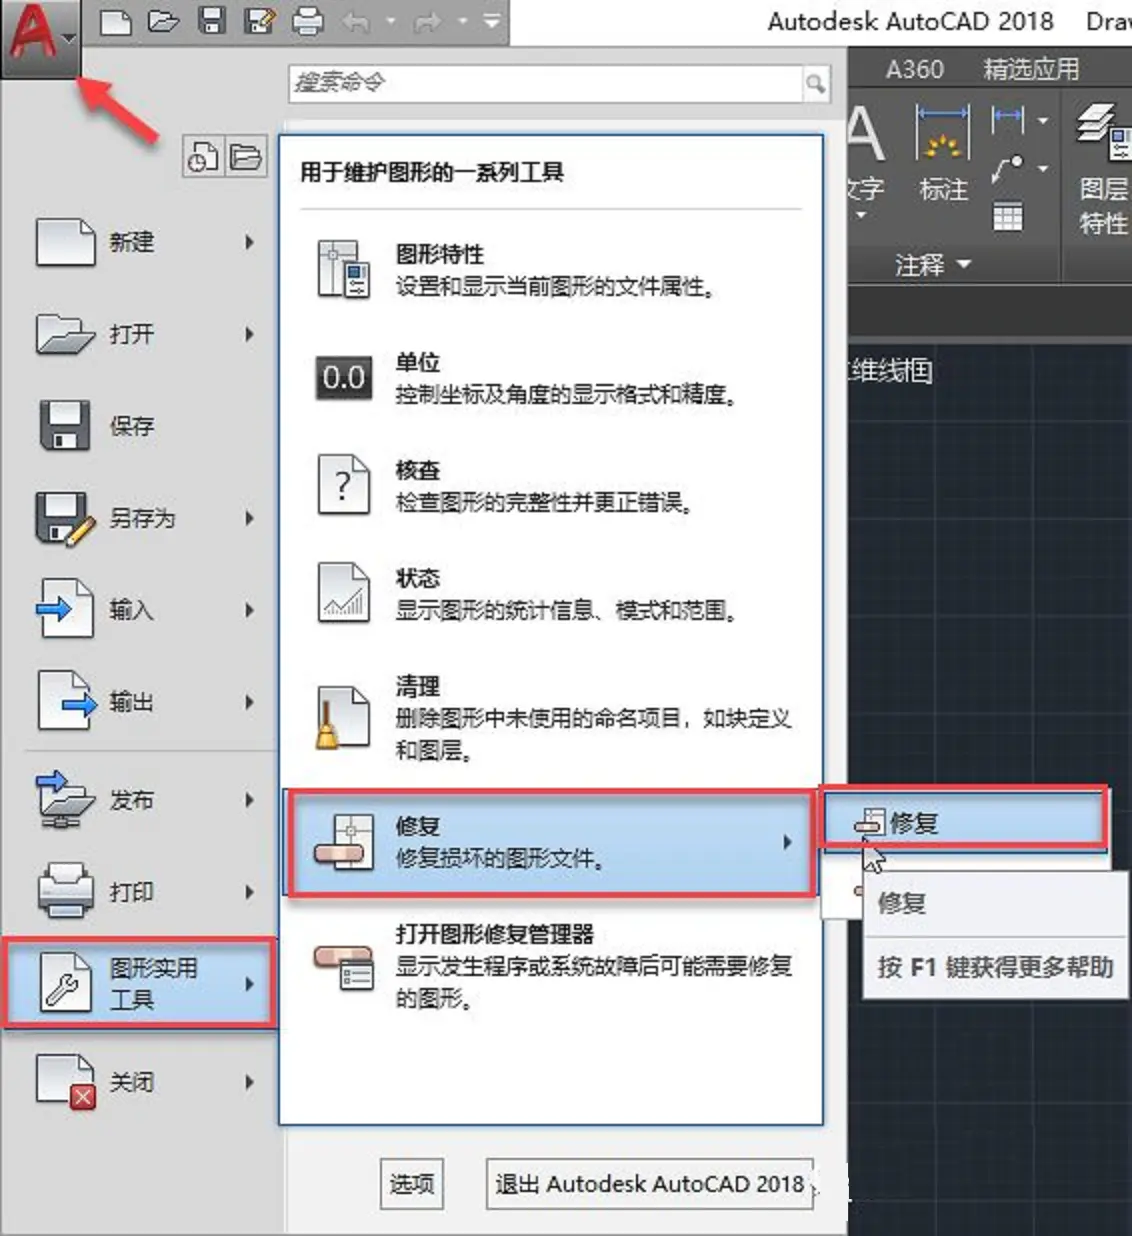Click the search magnifier icon
This screenshot has width=1132, height=1236.
(x=816, y=84)
